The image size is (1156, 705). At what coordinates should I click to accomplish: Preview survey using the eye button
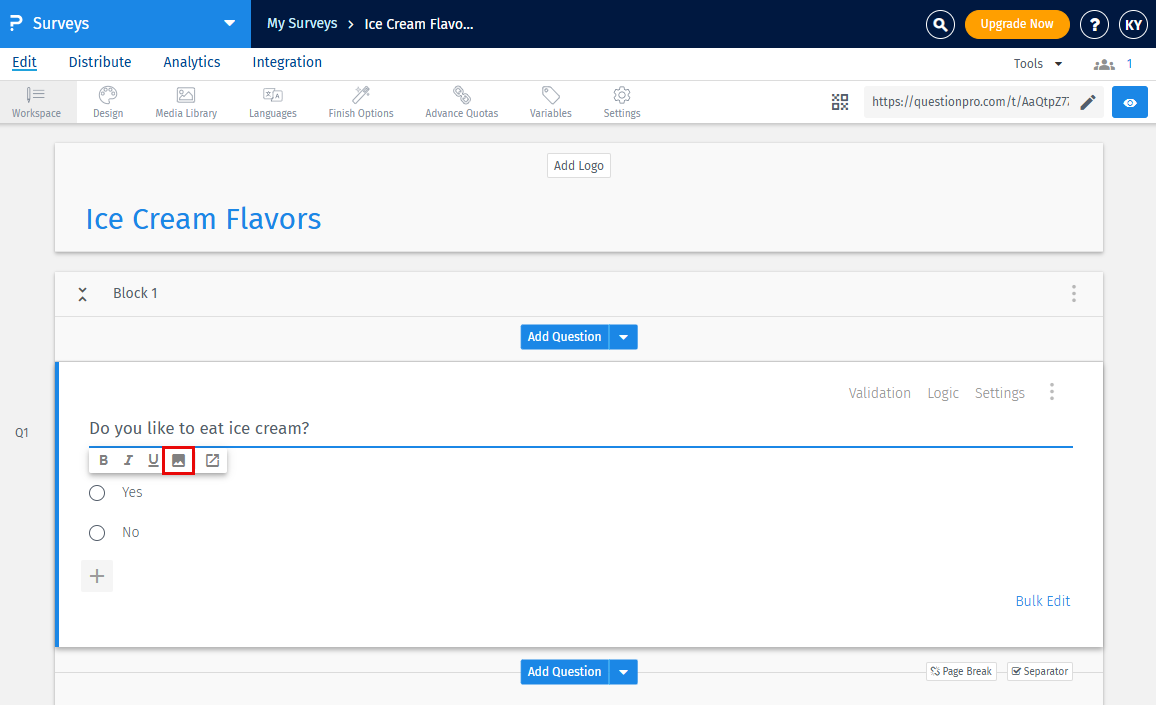pyautogui.click(x=1130, y=102)
